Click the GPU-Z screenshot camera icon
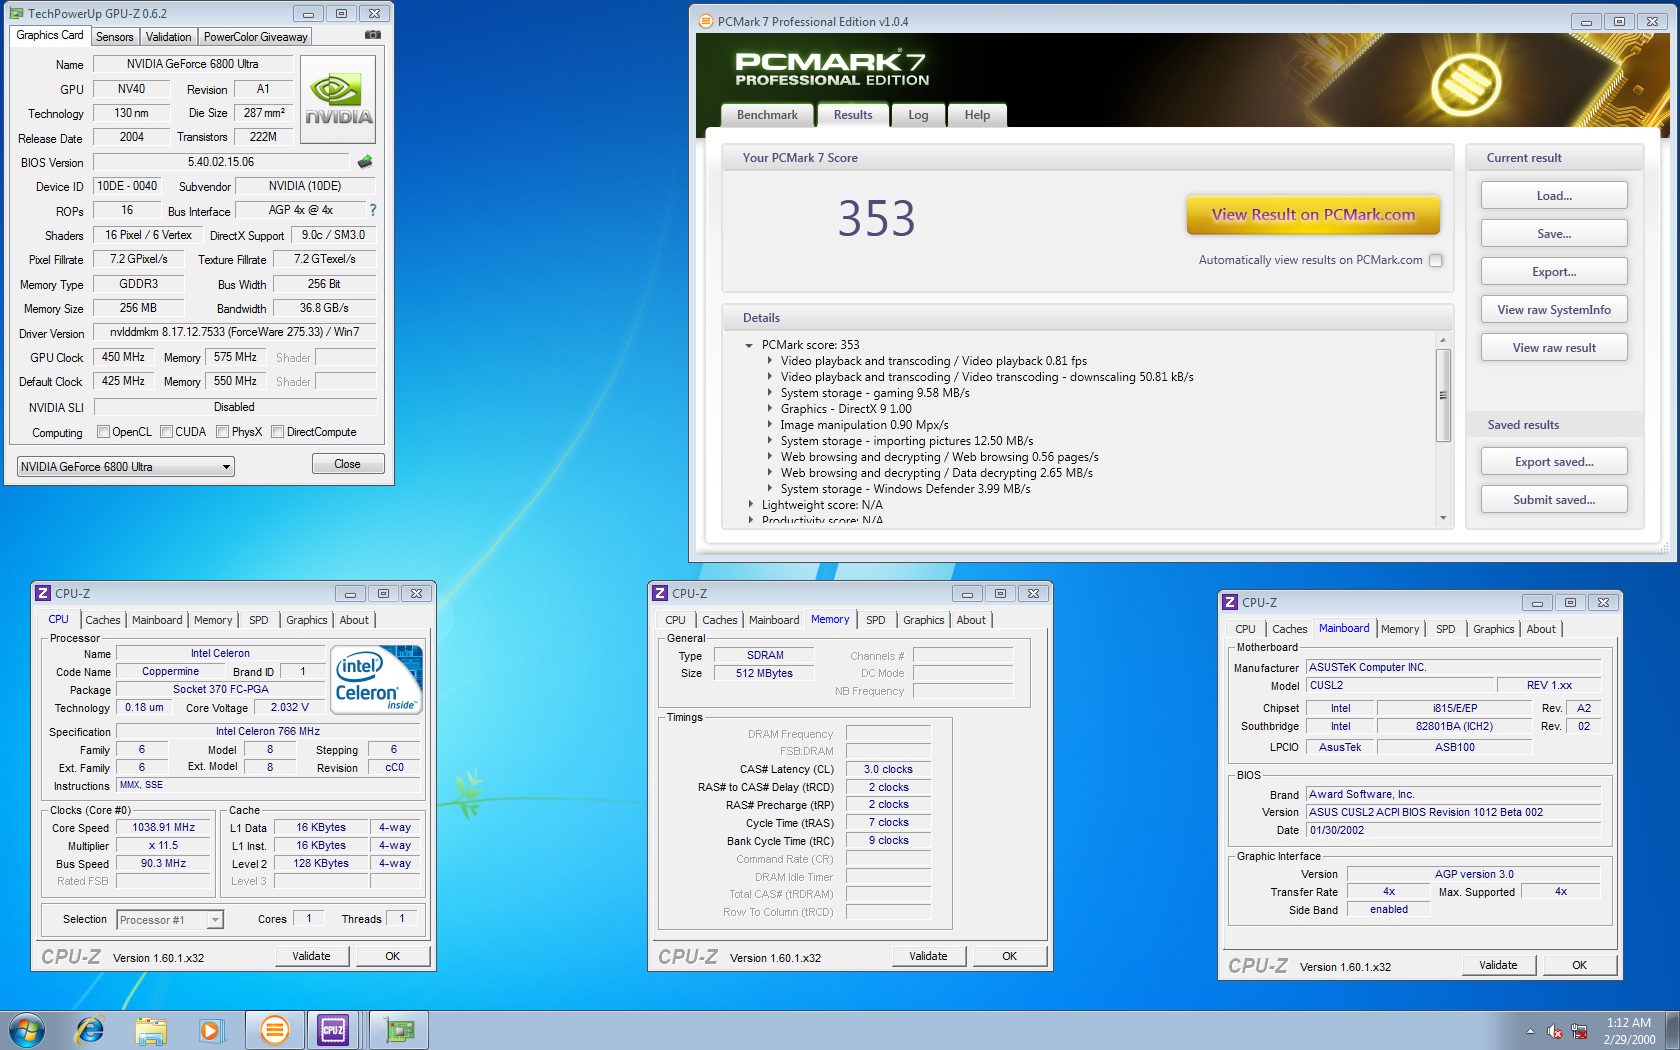1680x1050 pixels. pyautogui.click(x=372, y=35)
